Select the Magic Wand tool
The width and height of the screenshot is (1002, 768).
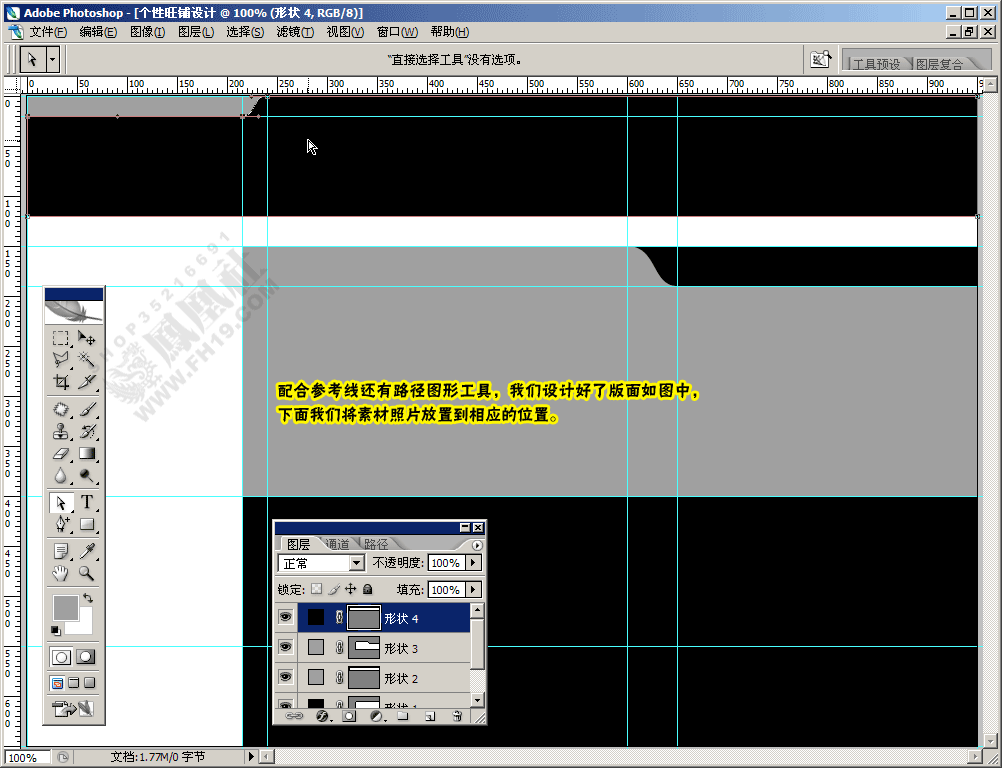tap(86, 360)
